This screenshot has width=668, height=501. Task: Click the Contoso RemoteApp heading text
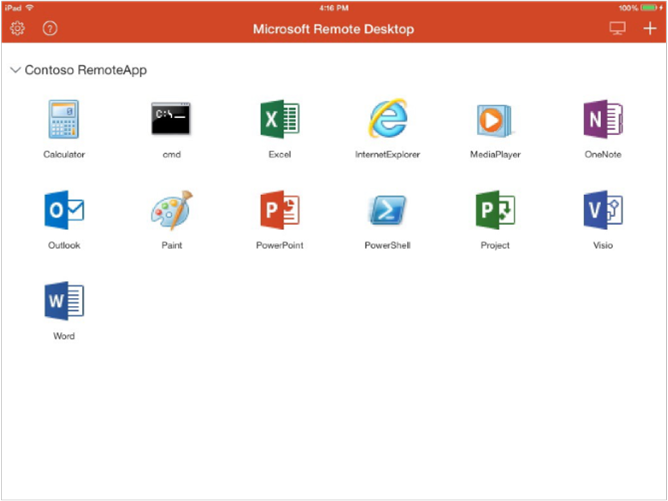point(86,70)
